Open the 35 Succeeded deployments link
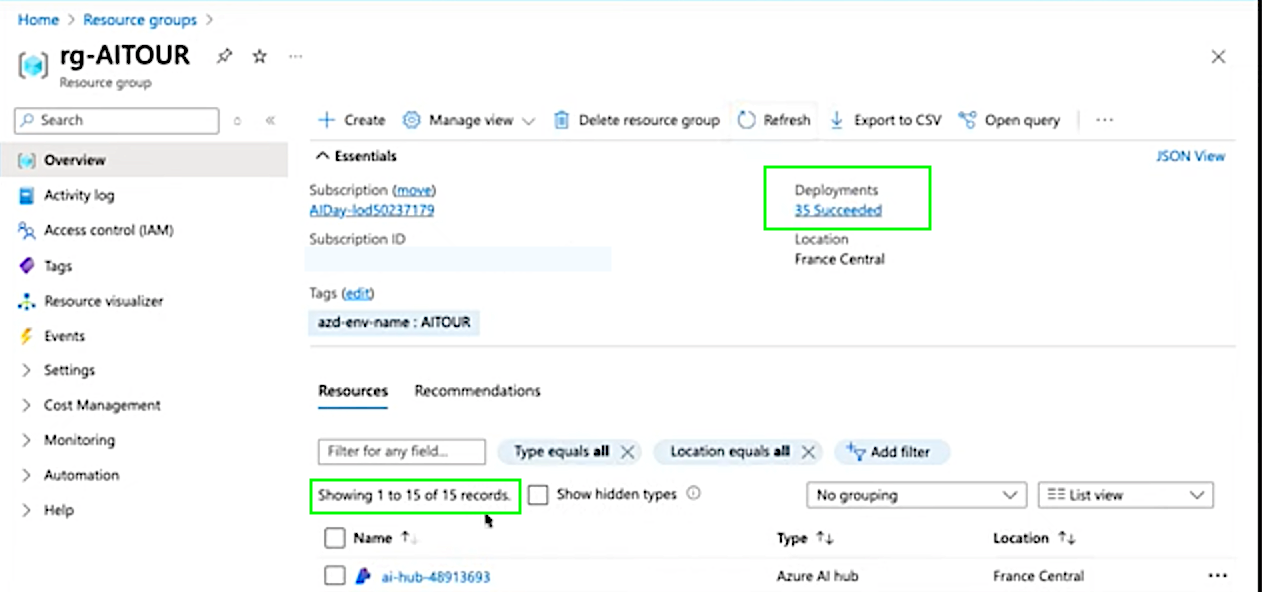Screen dimensions: 1262x592 tap(838, 210)
